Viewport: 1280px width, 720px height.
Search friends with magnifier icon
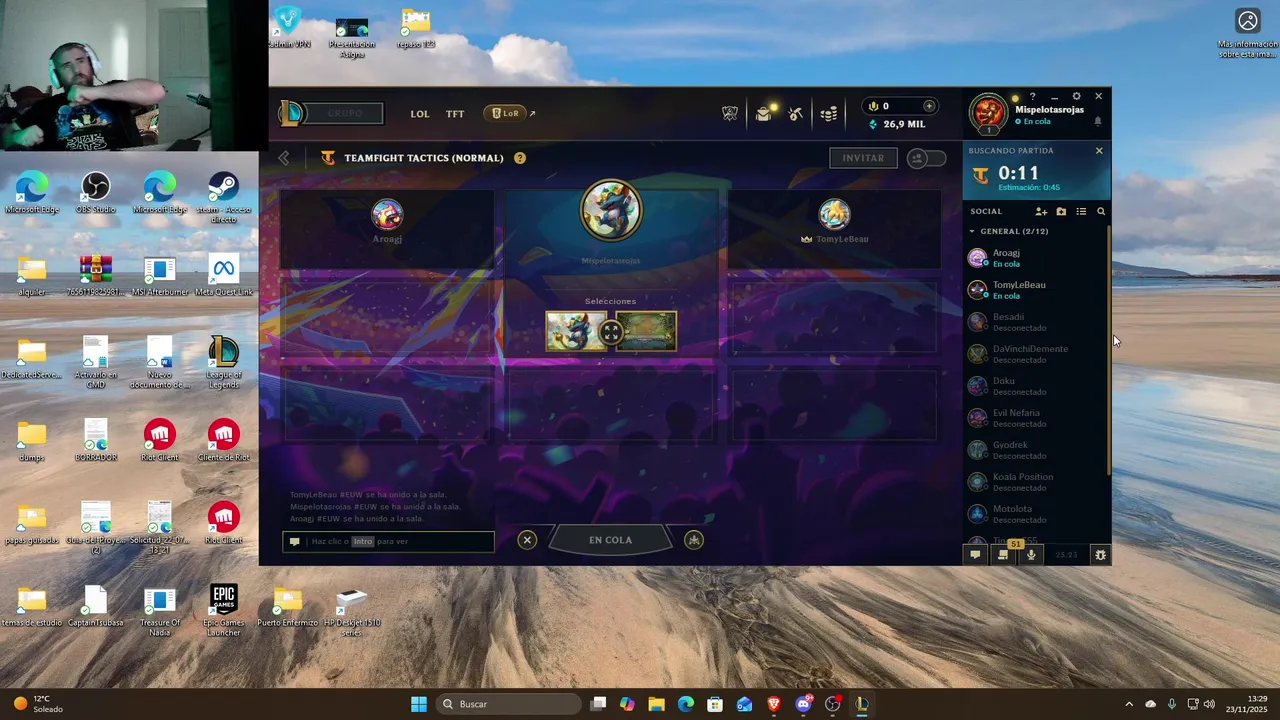(1101, 212)
